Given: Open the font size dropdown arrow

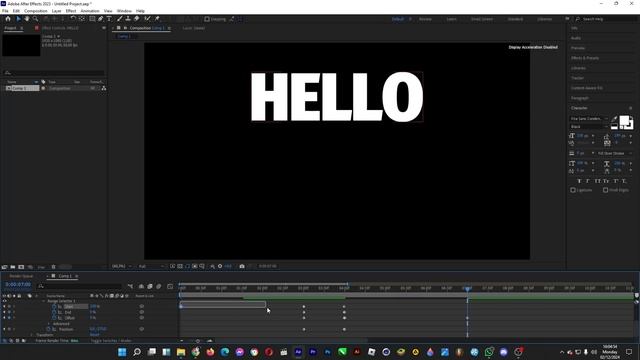Looking at the screenshot, I should click(593, 136).
